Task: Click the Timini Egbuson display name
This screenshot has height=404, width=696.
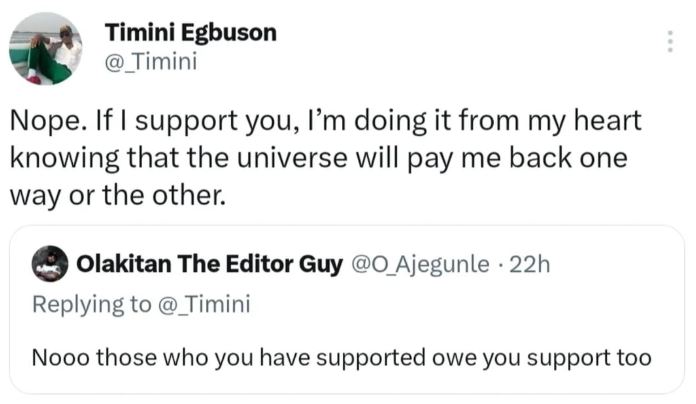Action: tap(190, 32)
